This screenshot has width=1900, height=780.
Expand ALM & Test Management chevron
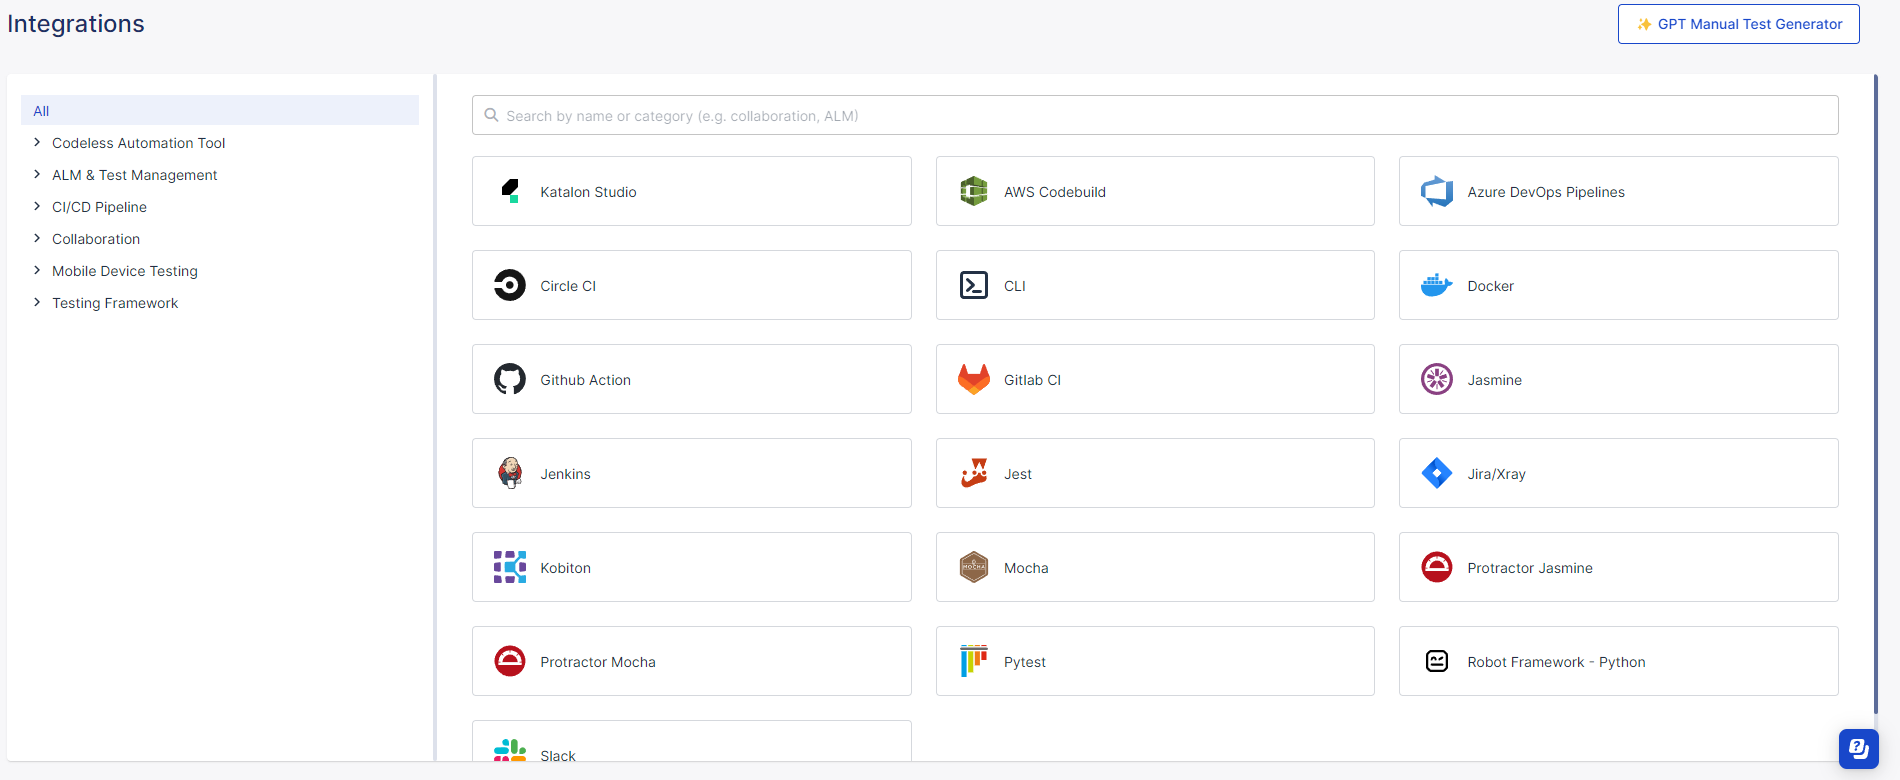pos(37,175)
